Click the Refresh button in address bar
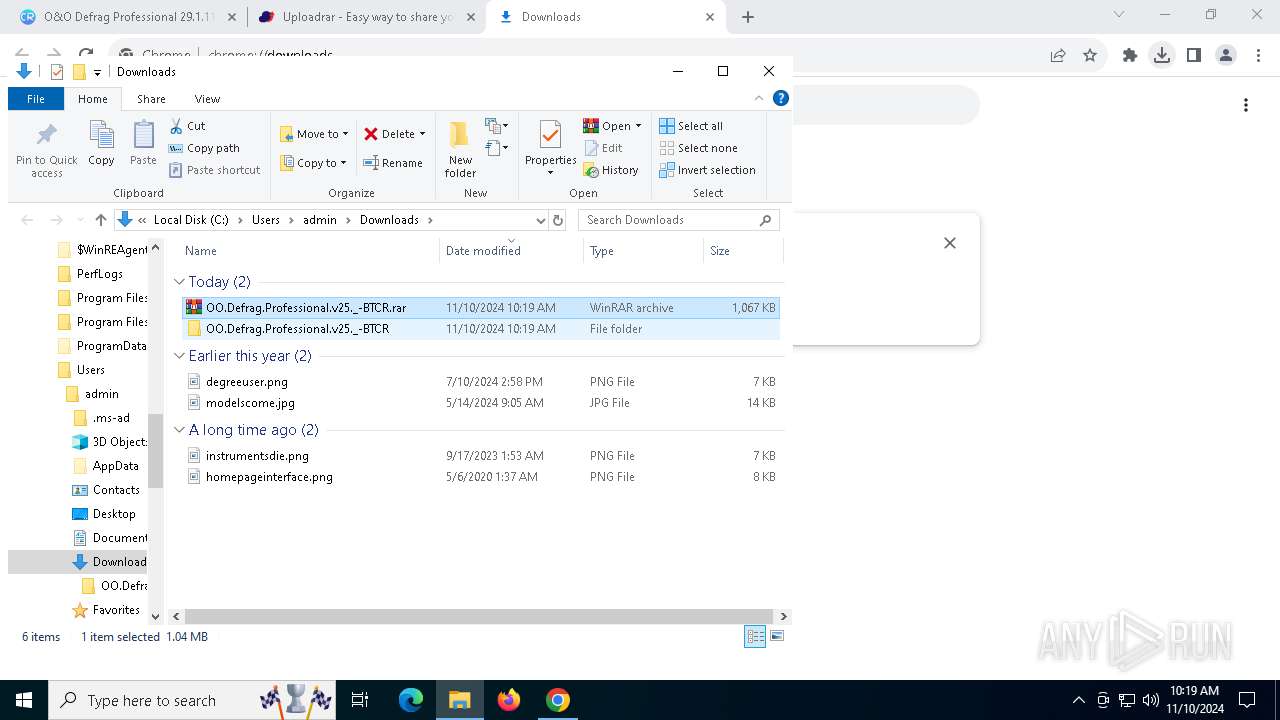This screenshot has height=720, width=1280. click(x=558, y=220)
